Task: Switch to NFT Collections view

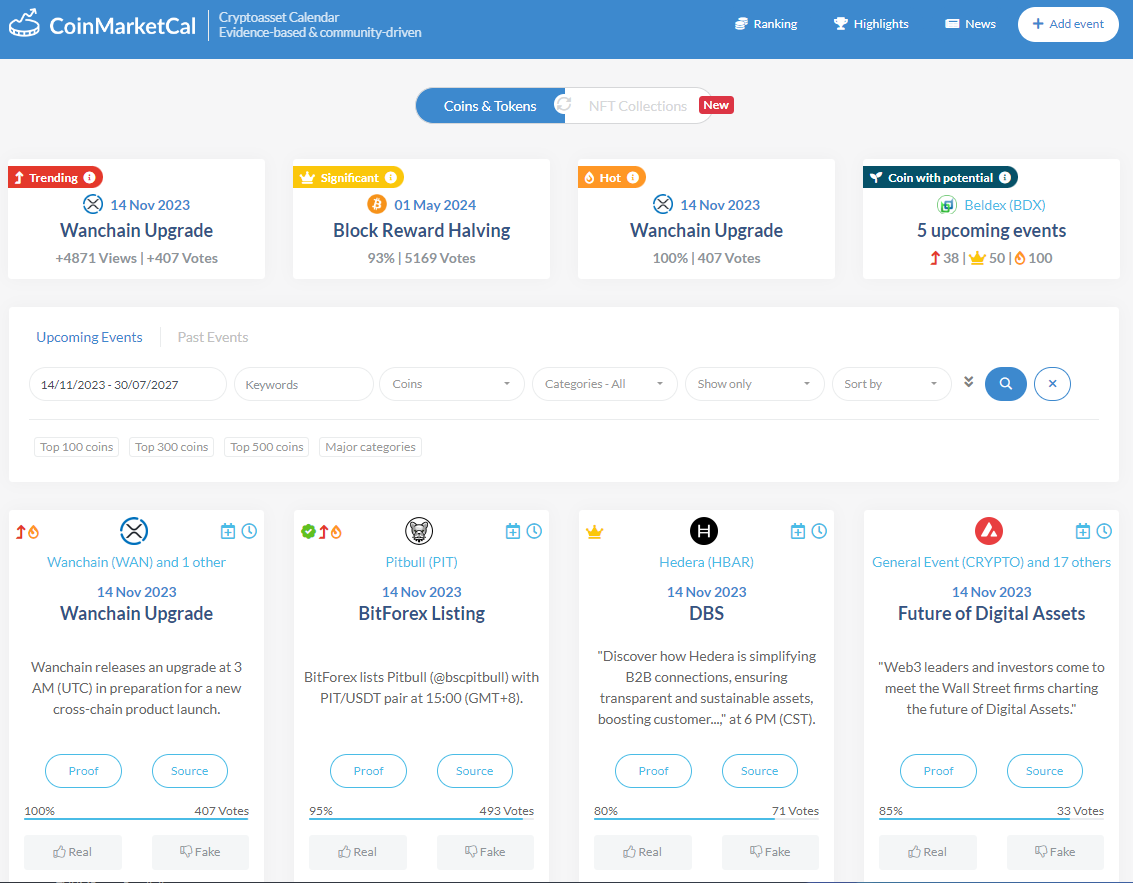Action: point(637,106)
